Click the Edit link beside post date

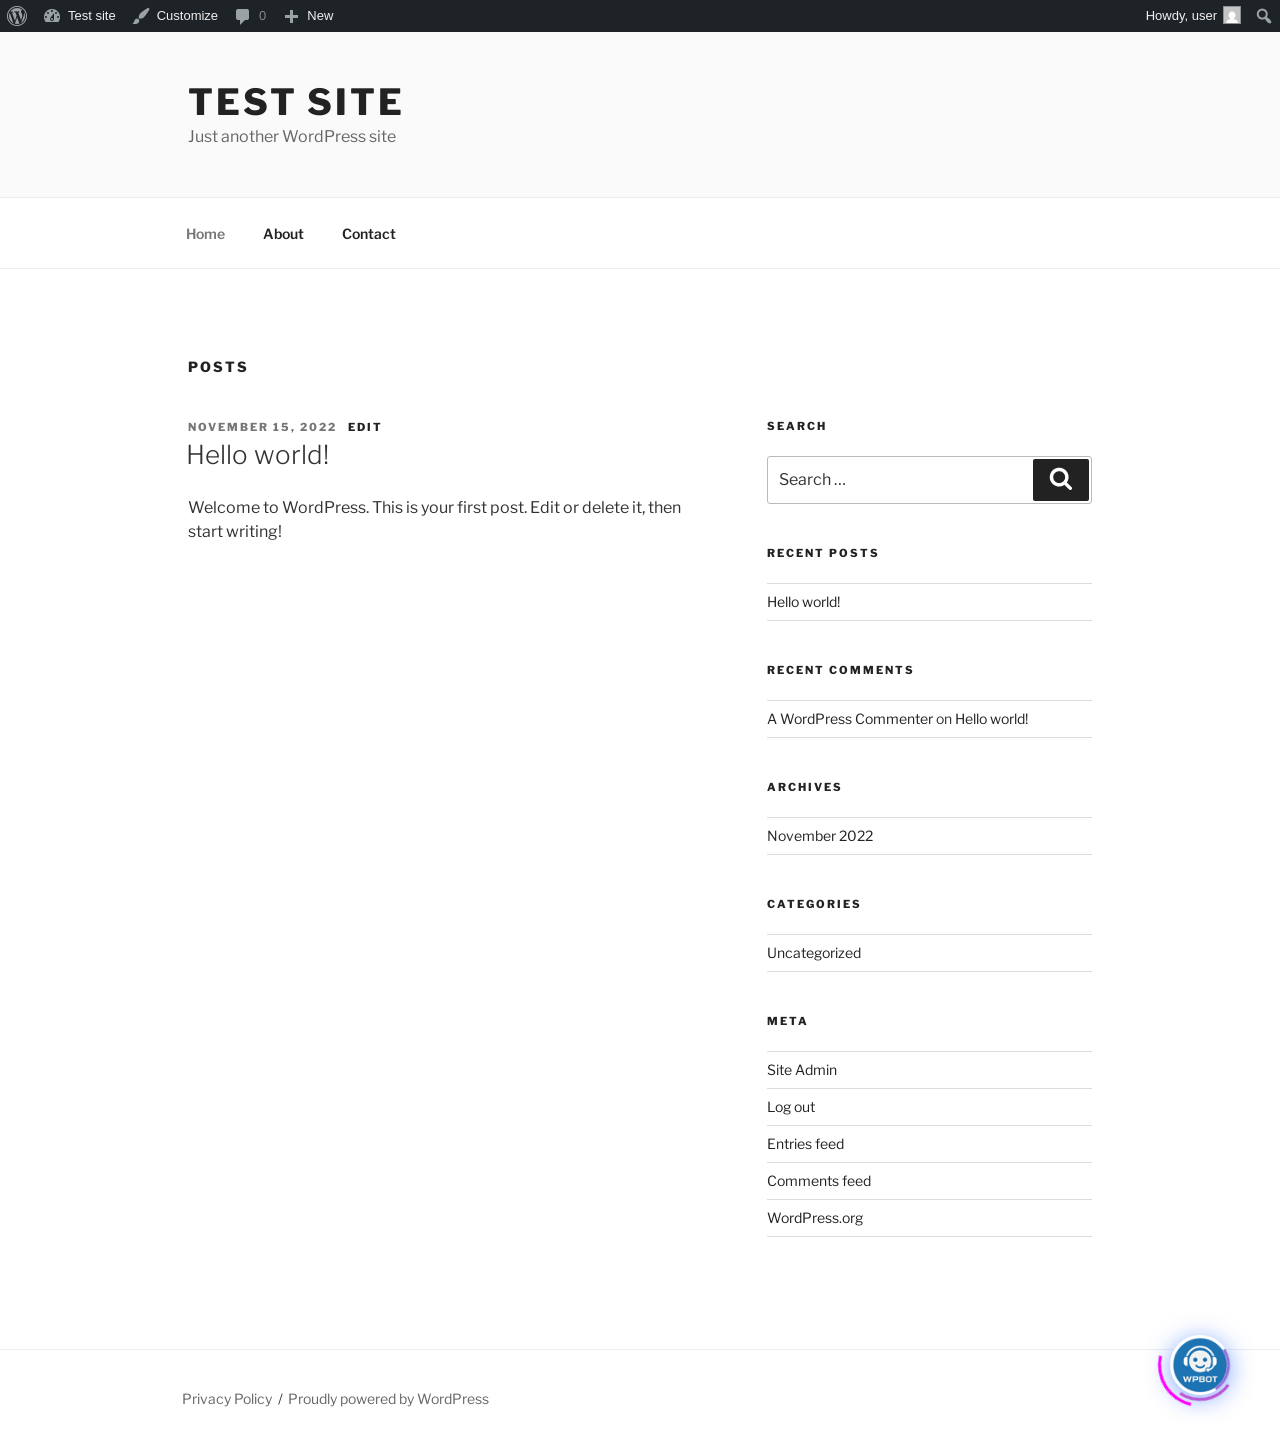365,427
